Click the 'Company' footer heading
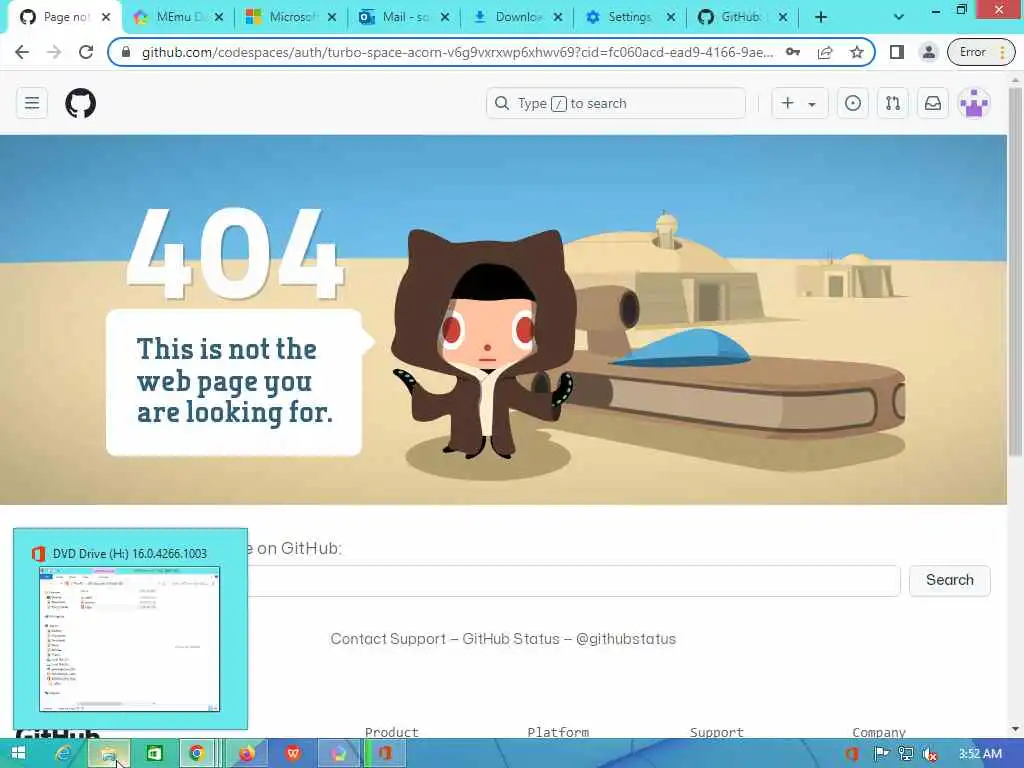 879,732
